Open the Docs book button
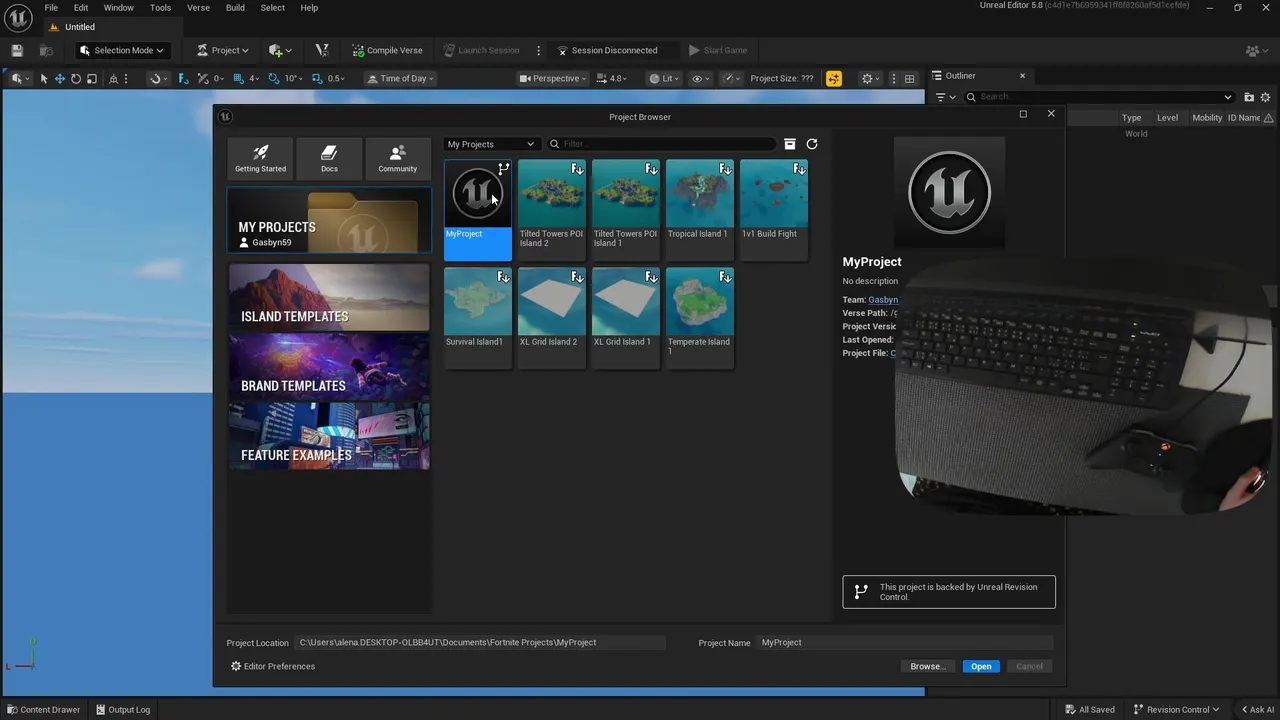 point(329,158)
